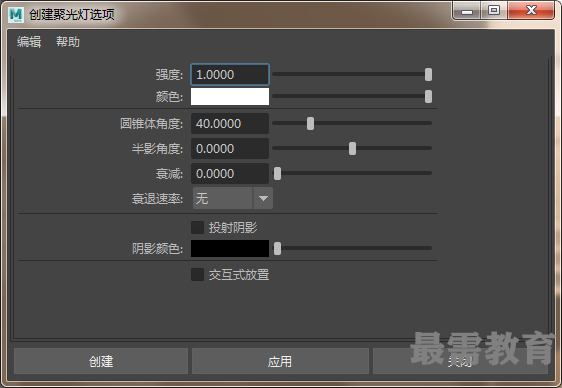Viewport: 562px width, 388px height.
Task: Click the 关闭 button at the bottom
Action: click(460, 361)
